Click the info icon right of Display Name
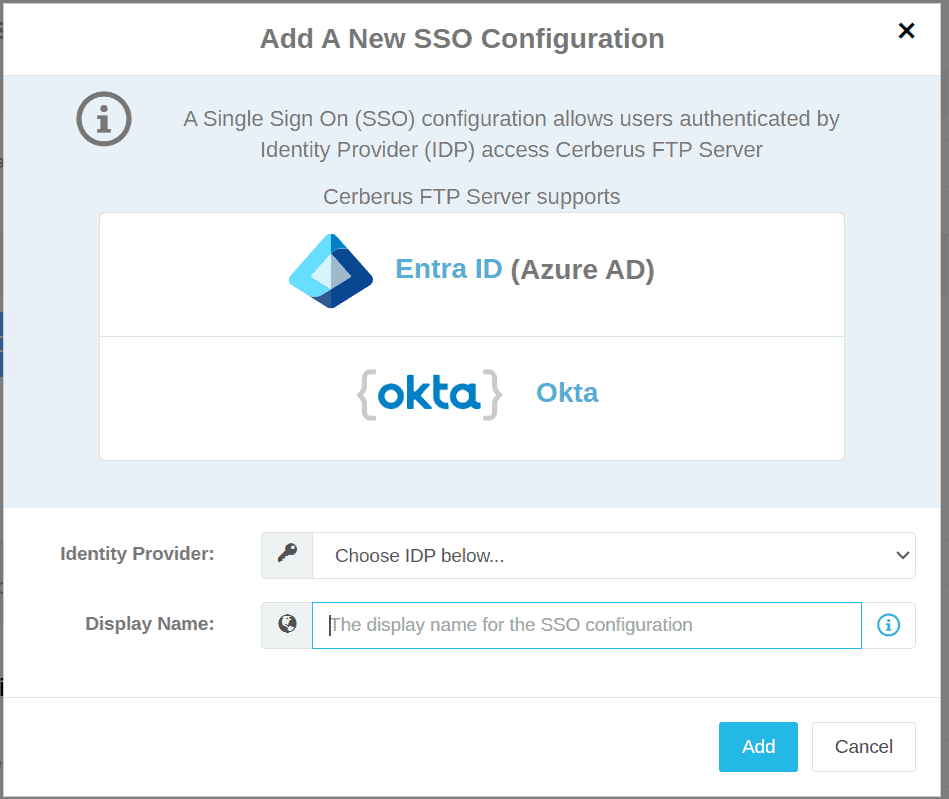This screenshot has width=949, height=799. tap(888, 625)
